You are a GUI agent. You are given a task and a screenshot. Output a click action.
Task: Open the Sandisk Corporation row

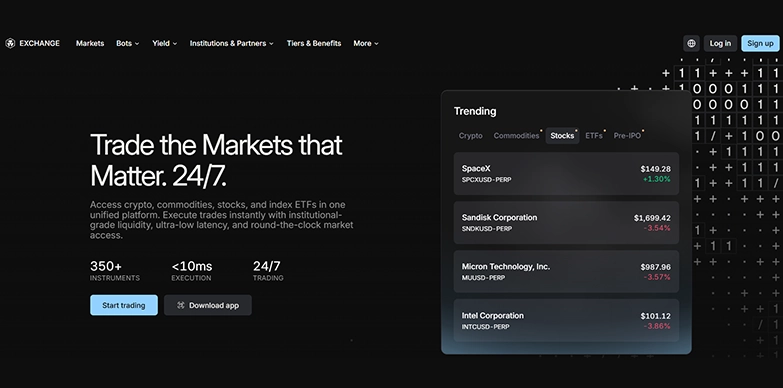click(566, 222)
